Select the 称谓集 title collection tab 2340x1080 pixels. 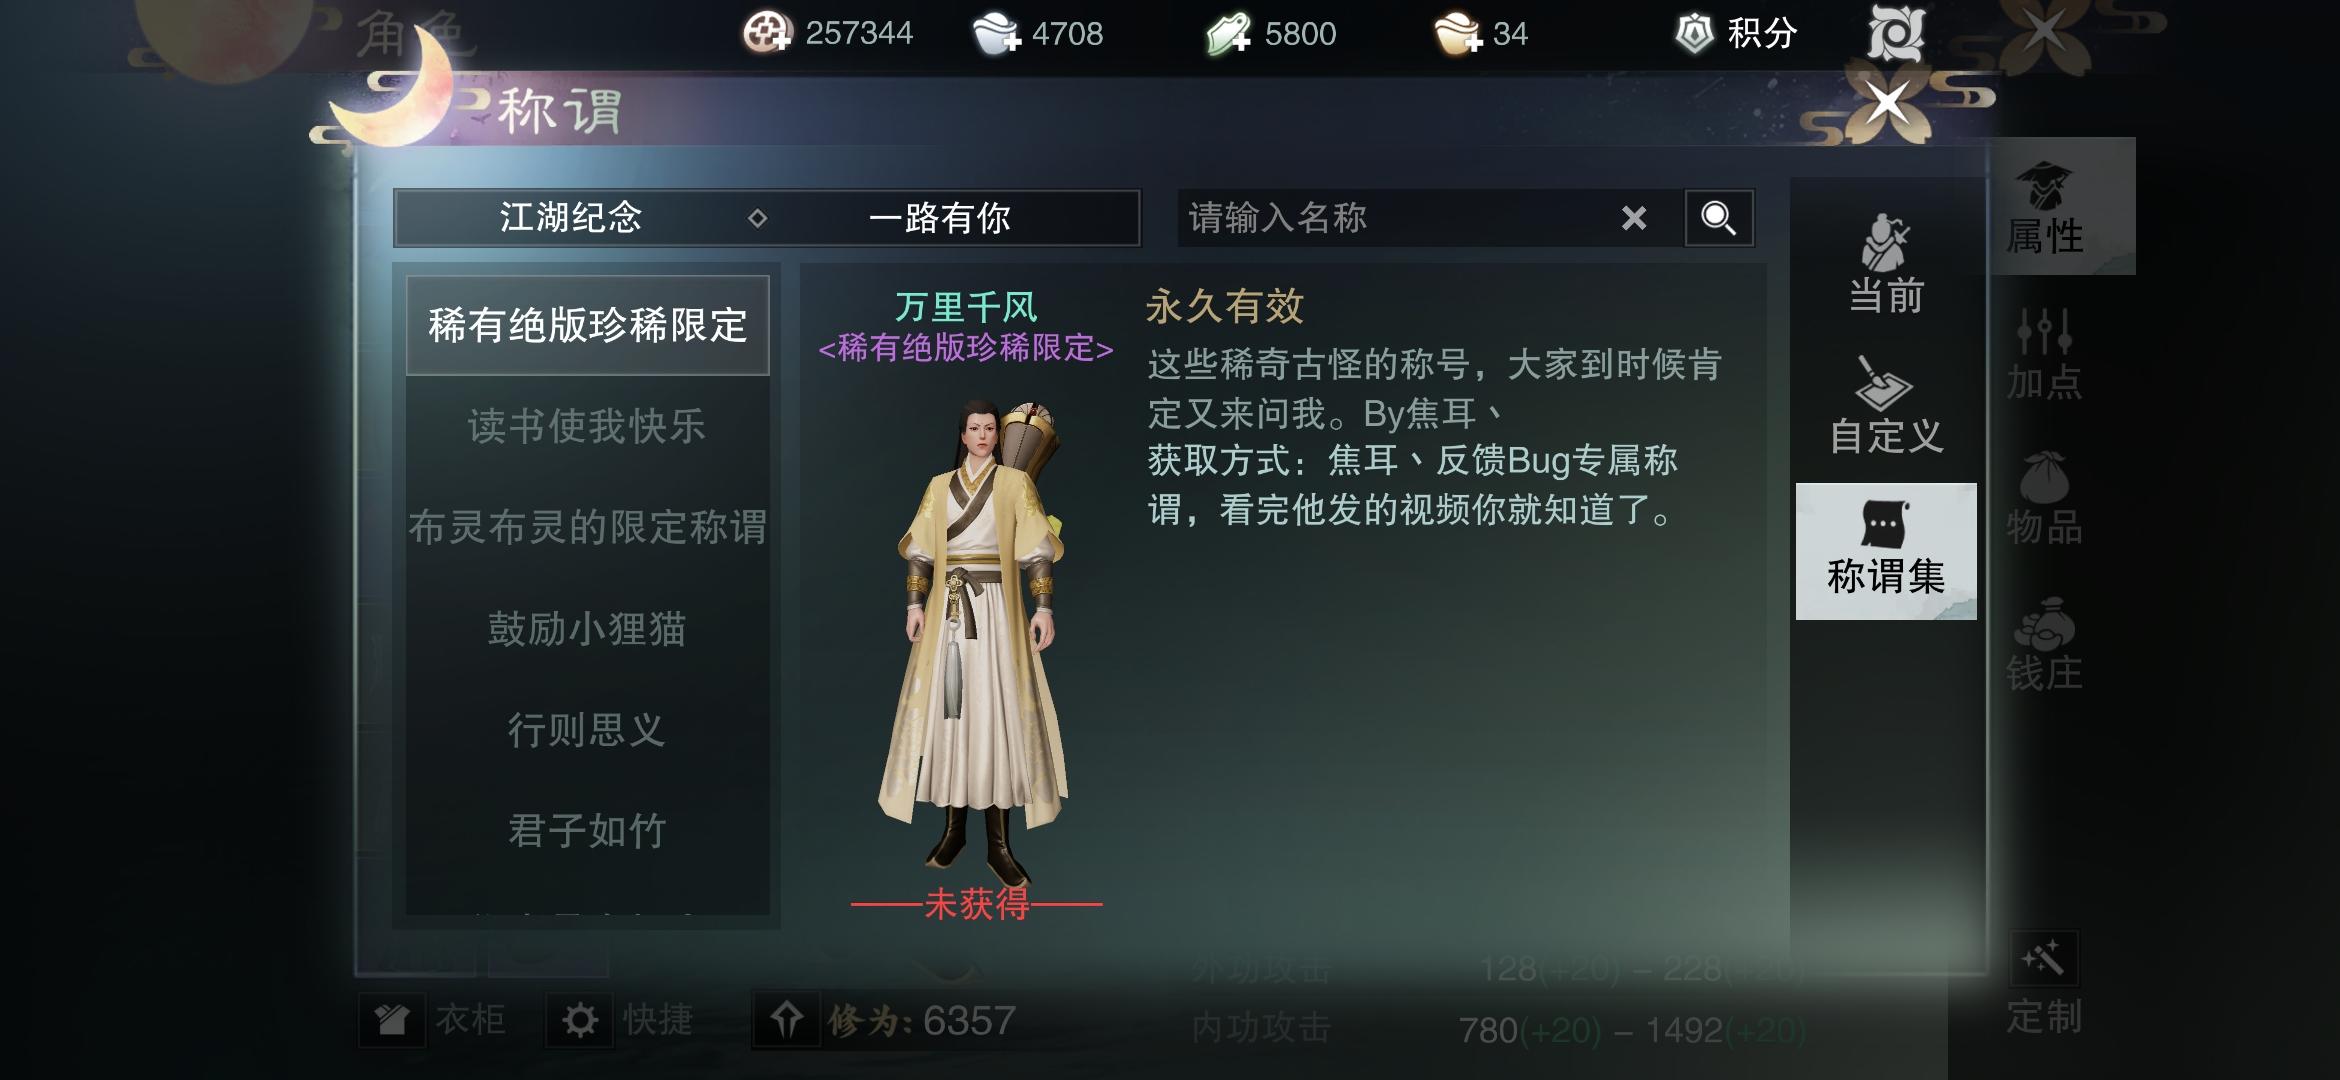1886,552
